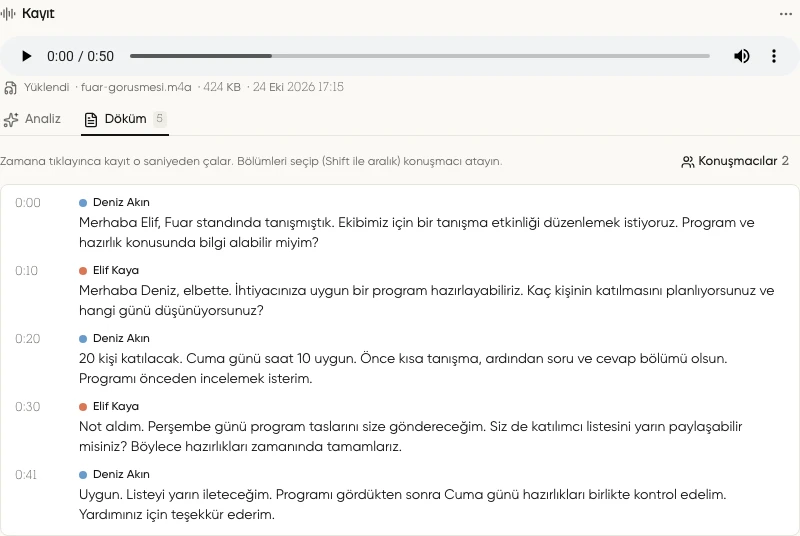Jump to the 0:30 timestamp
The image size is (800, 536).
pyautogui.click(x=28, y=406)
